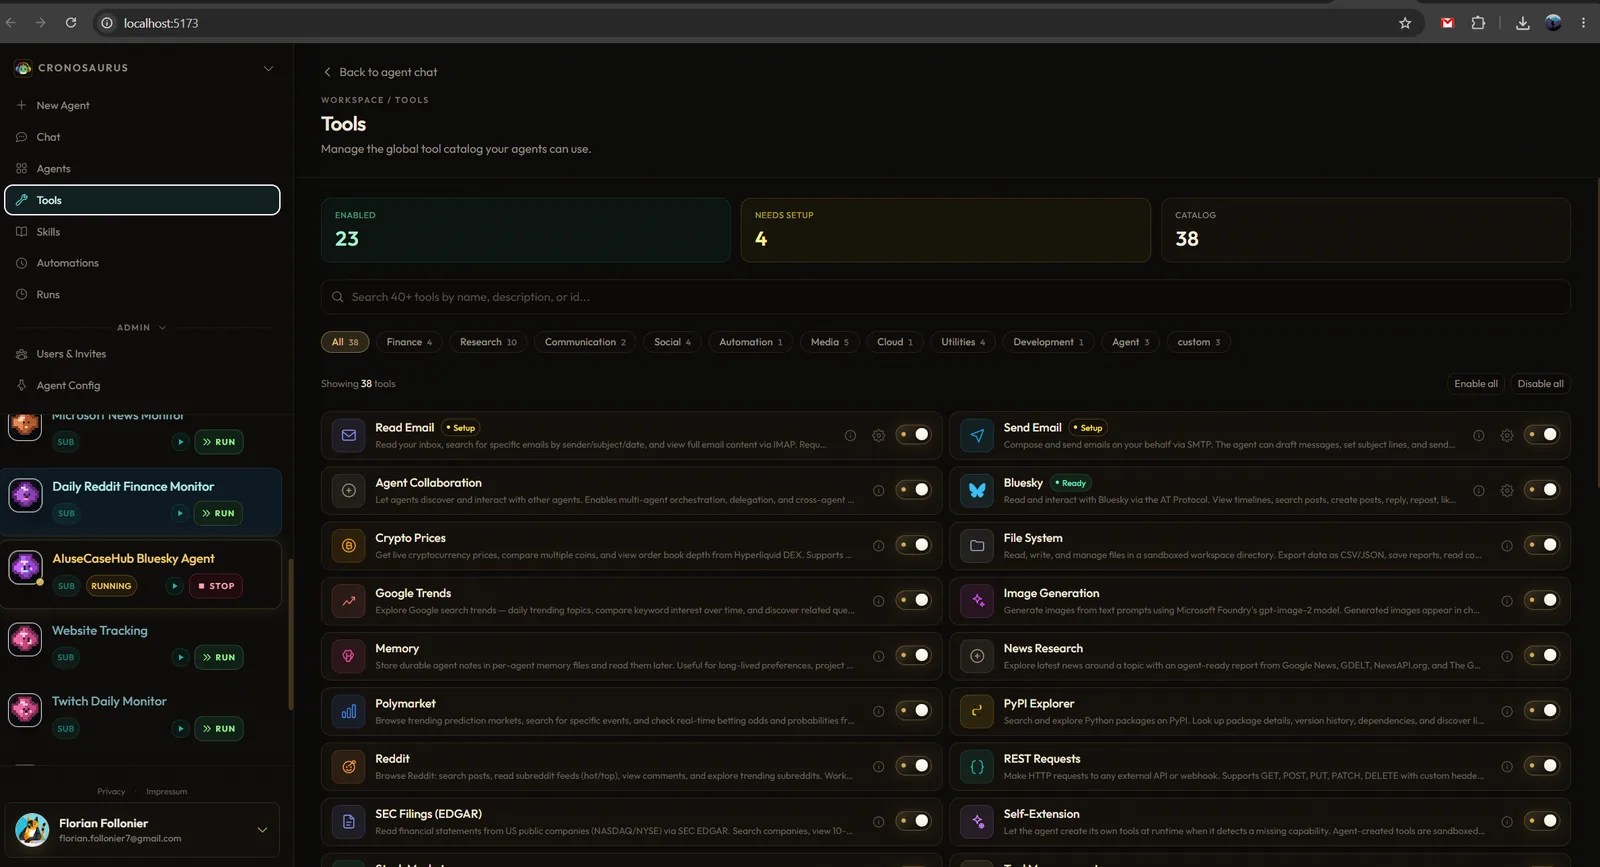Disable the Agent Collaboration tool switch
This screenshot has width=1600, height=867.
913,490
